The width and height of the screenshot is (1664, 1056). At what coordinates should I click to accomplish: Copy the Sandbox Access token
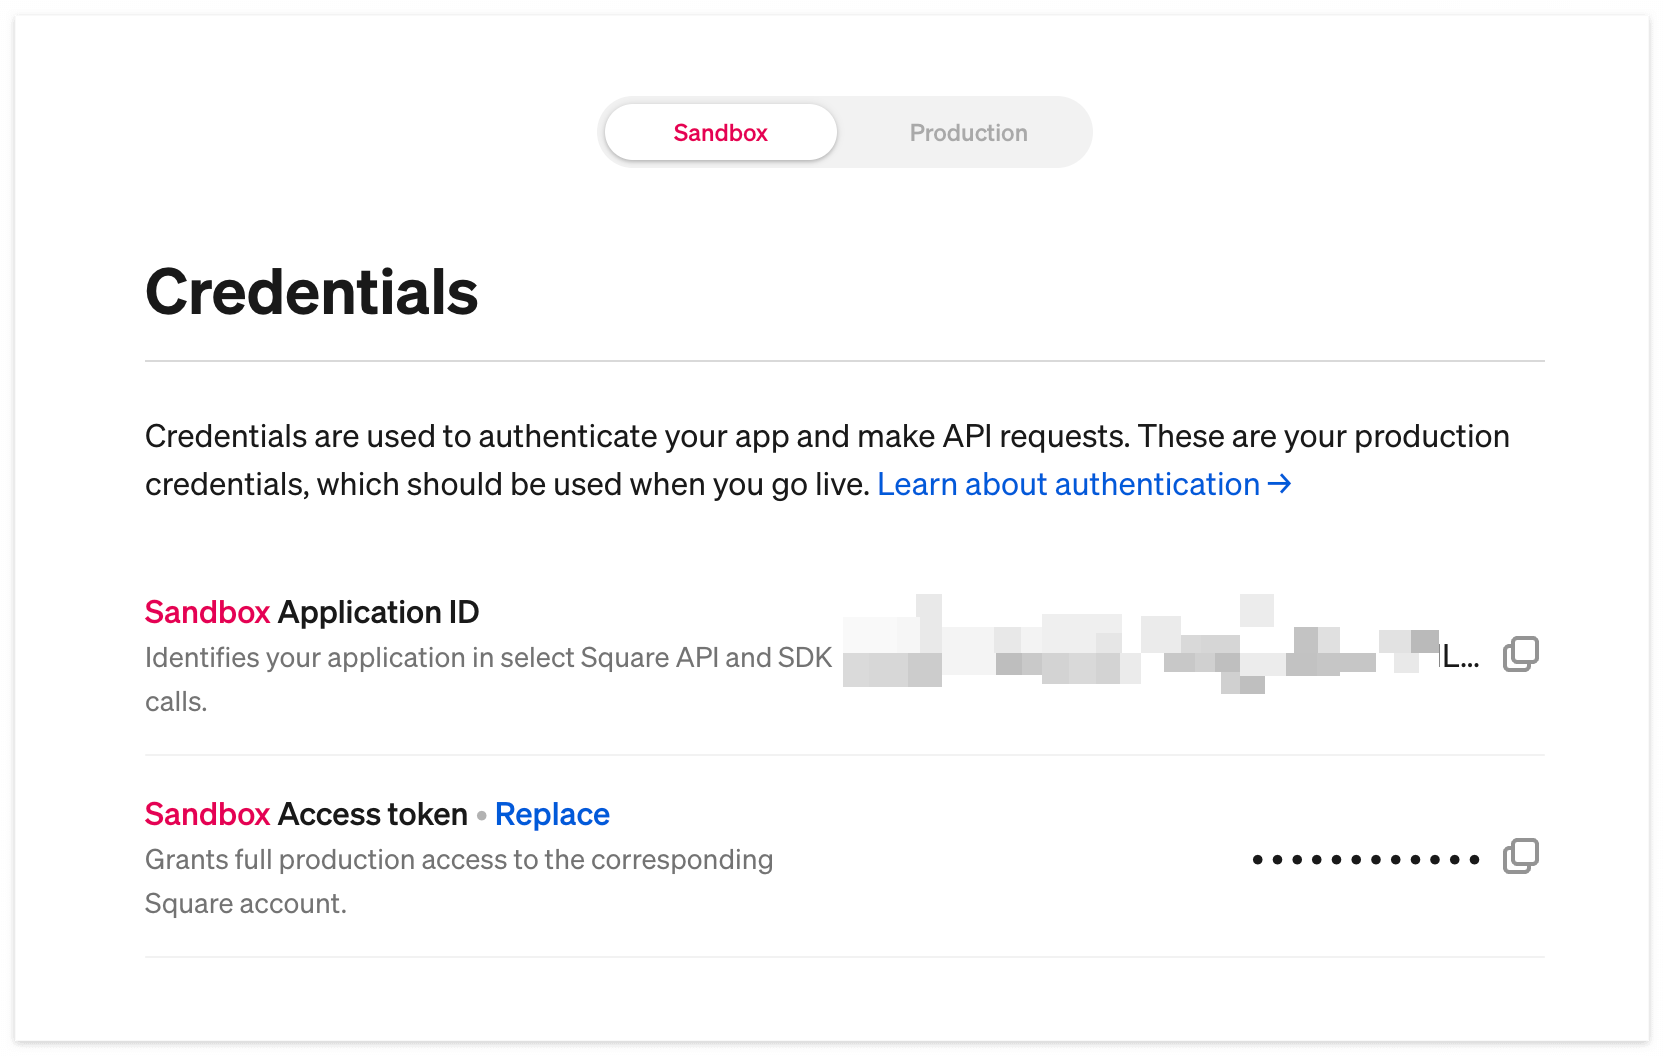click(1520, 856)
